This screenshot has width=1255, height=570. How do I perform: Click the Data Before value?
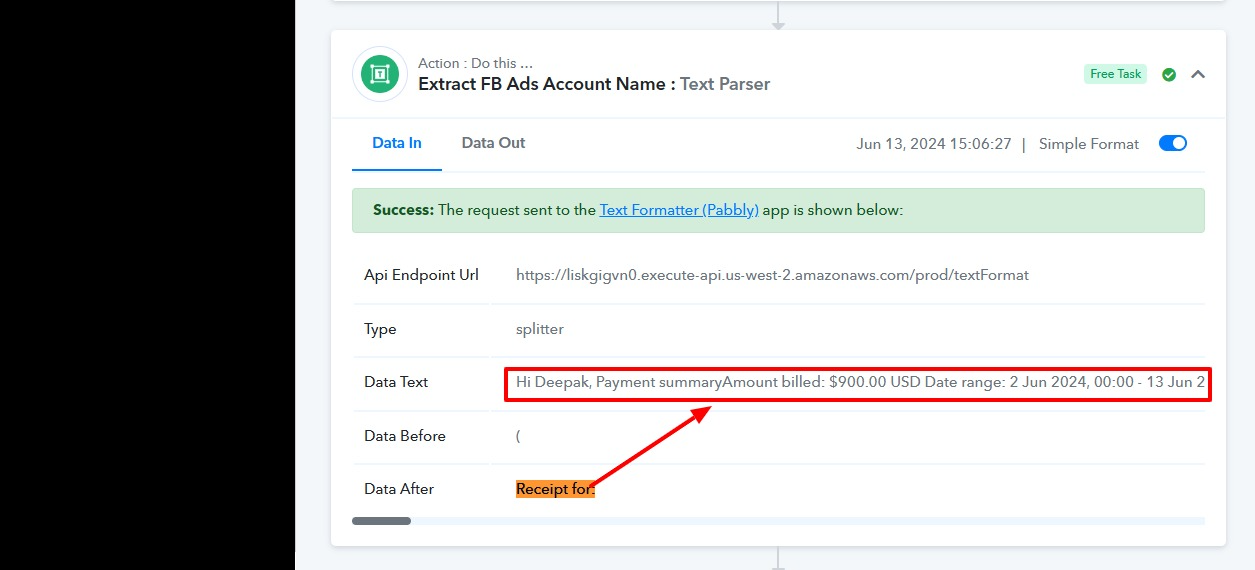[518, 436]
